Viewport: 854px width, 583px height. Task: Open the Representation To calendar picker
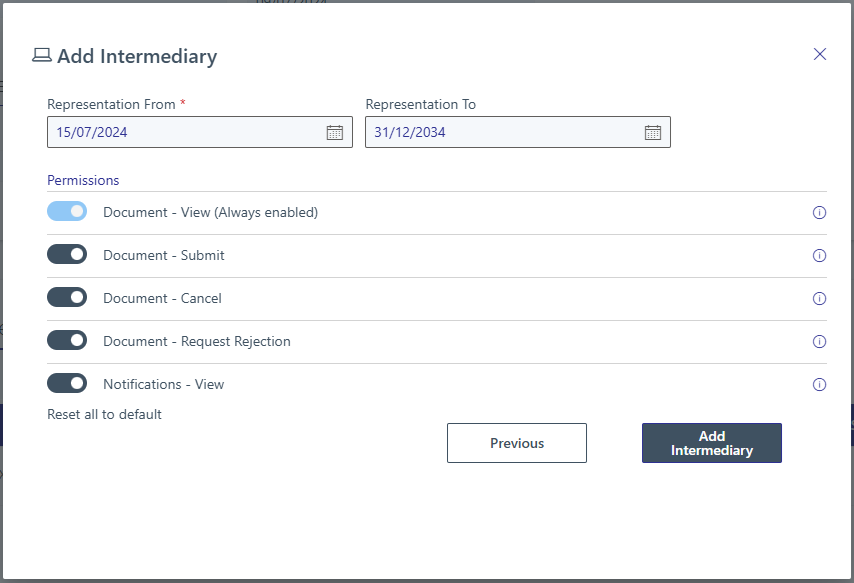653,131
